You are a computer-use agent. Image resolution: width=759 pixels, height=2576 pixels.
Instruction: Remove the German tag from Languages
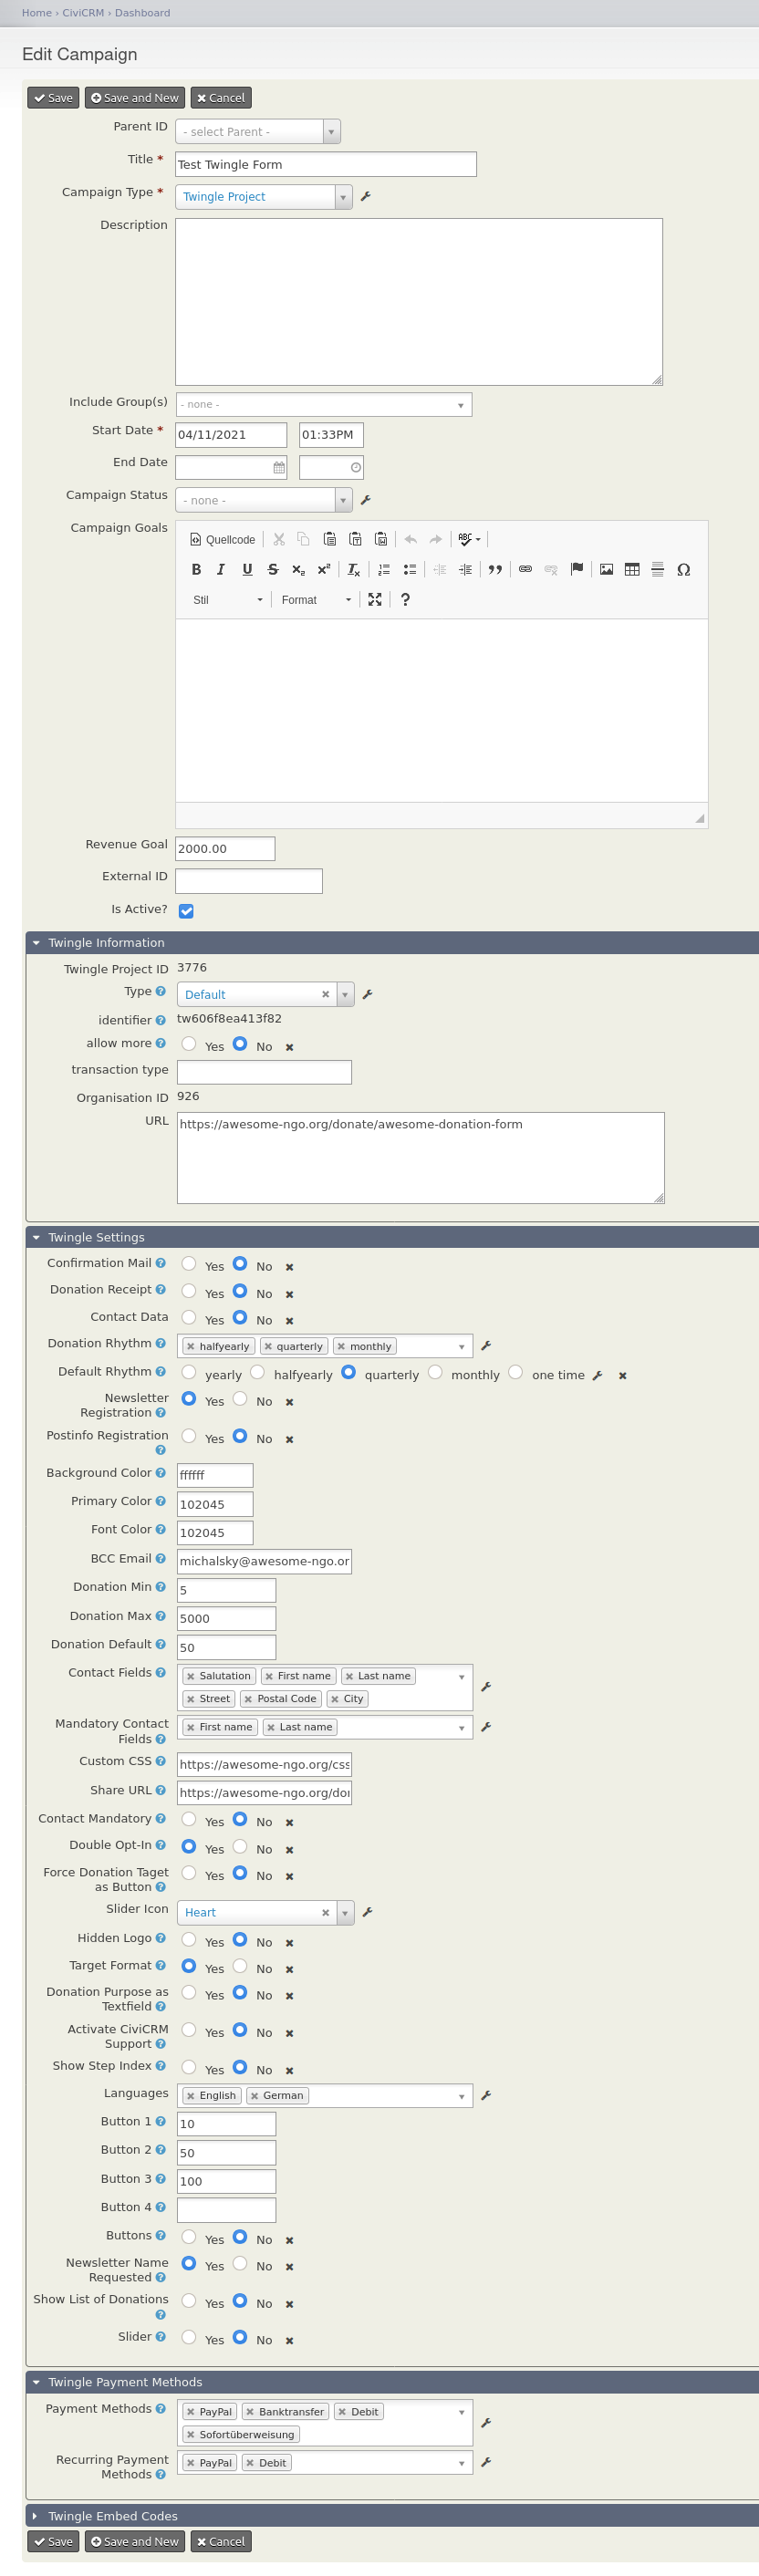coord(255,2096)
